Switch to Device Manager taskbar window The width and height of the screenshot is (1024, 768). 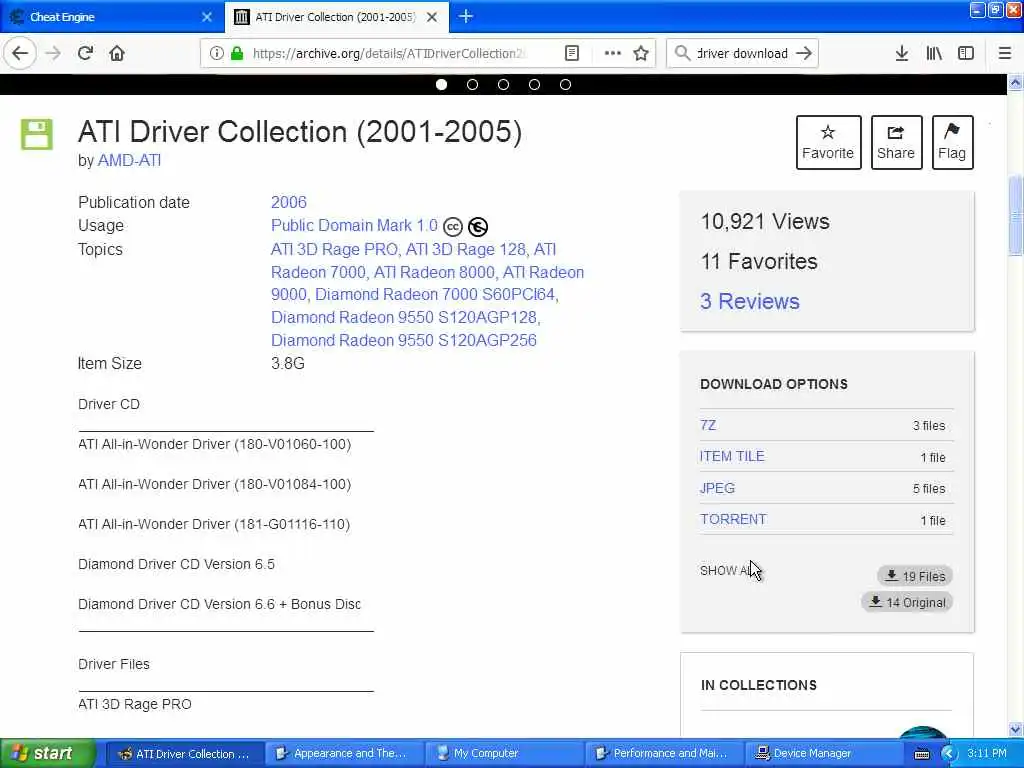pos(823,753)
